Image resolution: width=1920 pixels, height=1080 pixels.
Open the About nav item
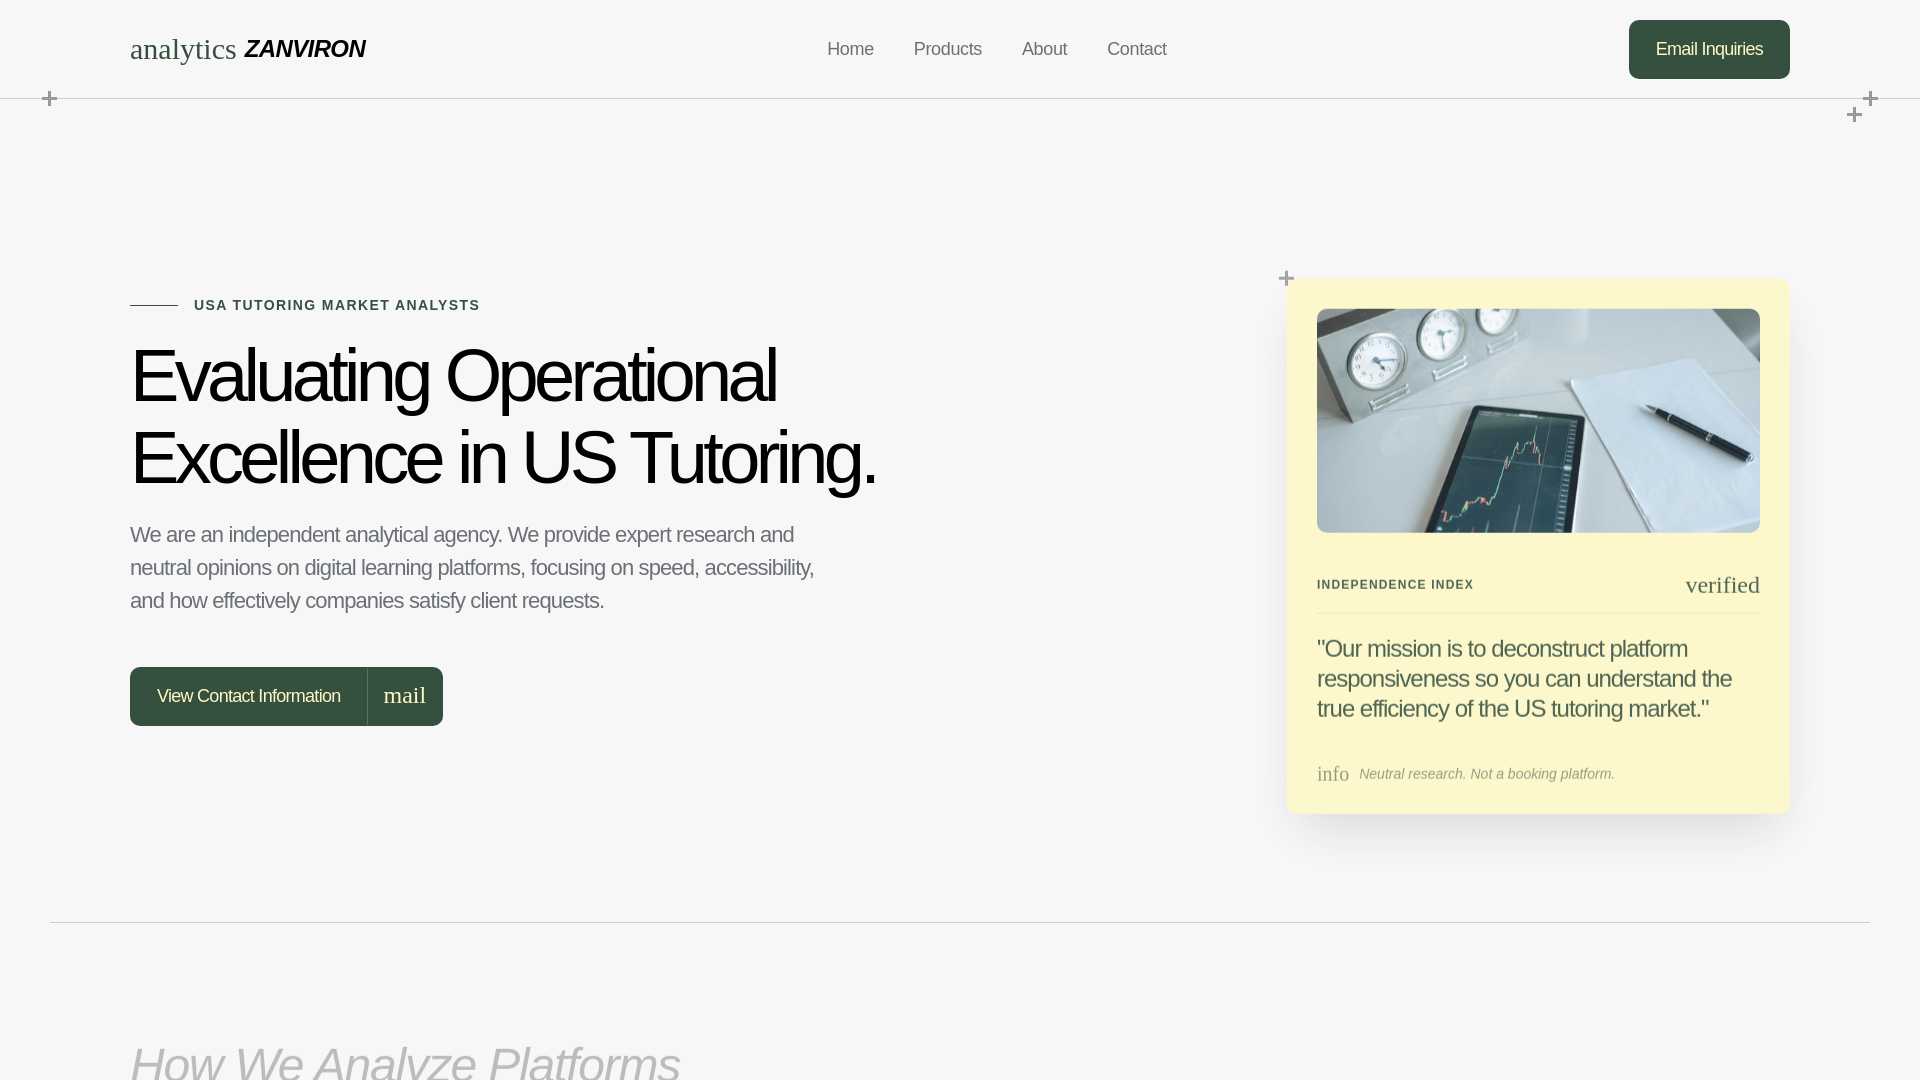pyautogui.click(x=1044, y=49)
